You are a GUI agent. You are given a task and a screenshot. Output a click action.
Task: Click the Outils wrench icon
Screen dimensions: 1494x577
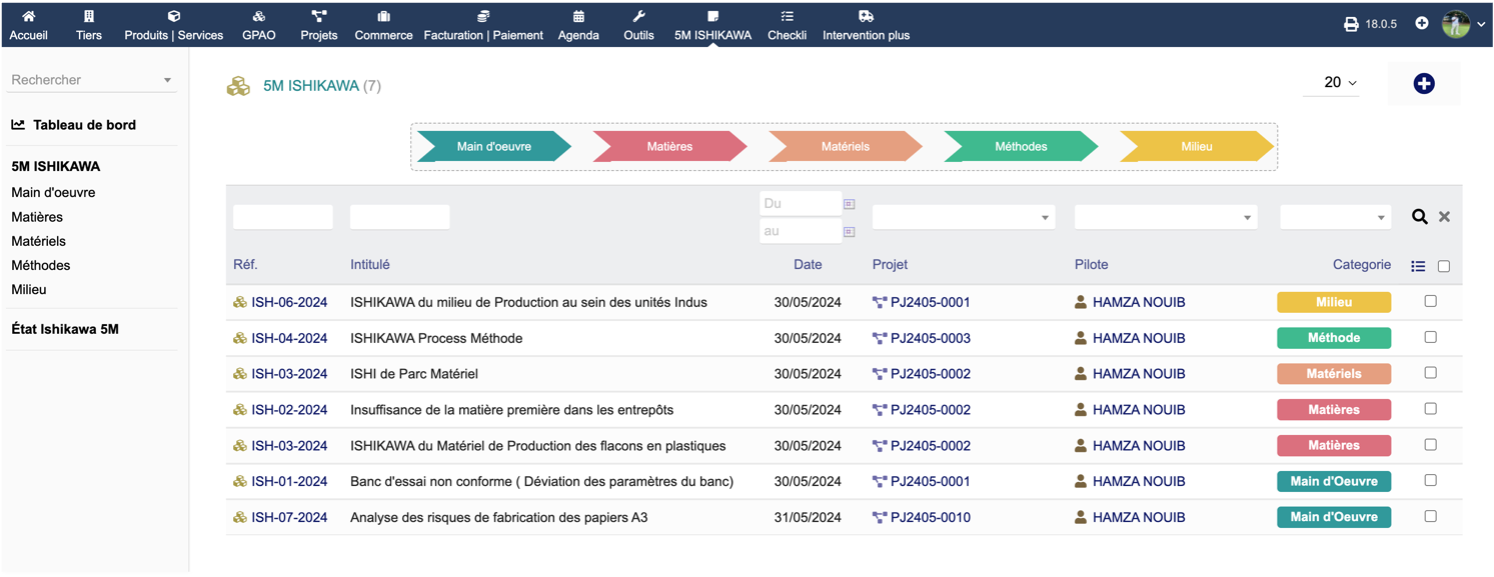click(639, 16)
